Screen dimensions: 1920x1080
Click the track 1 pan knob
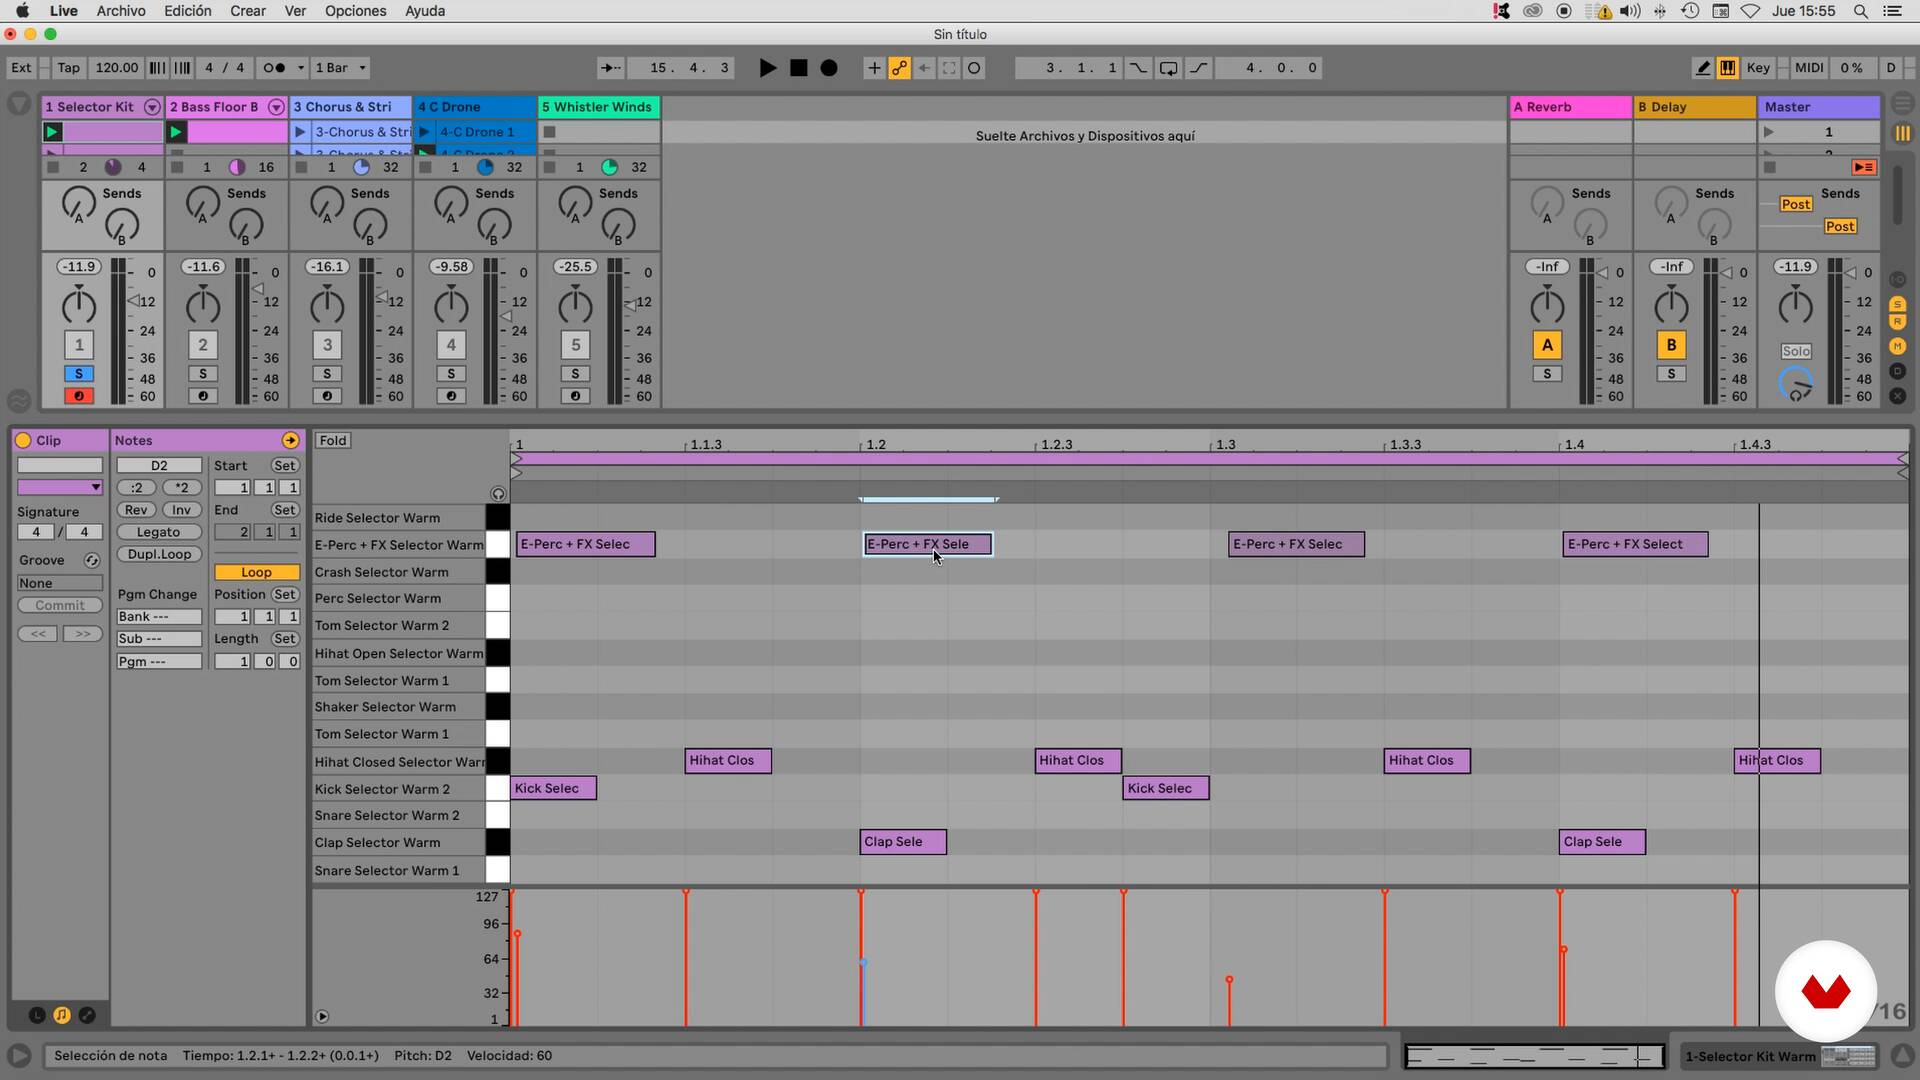click(x=79, y=306)
